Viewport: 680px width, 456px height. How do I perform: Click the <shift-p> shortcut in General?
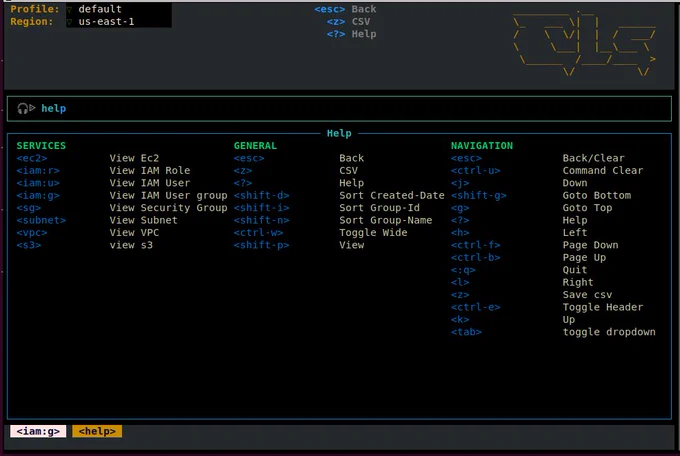click(x=262, y=245)
